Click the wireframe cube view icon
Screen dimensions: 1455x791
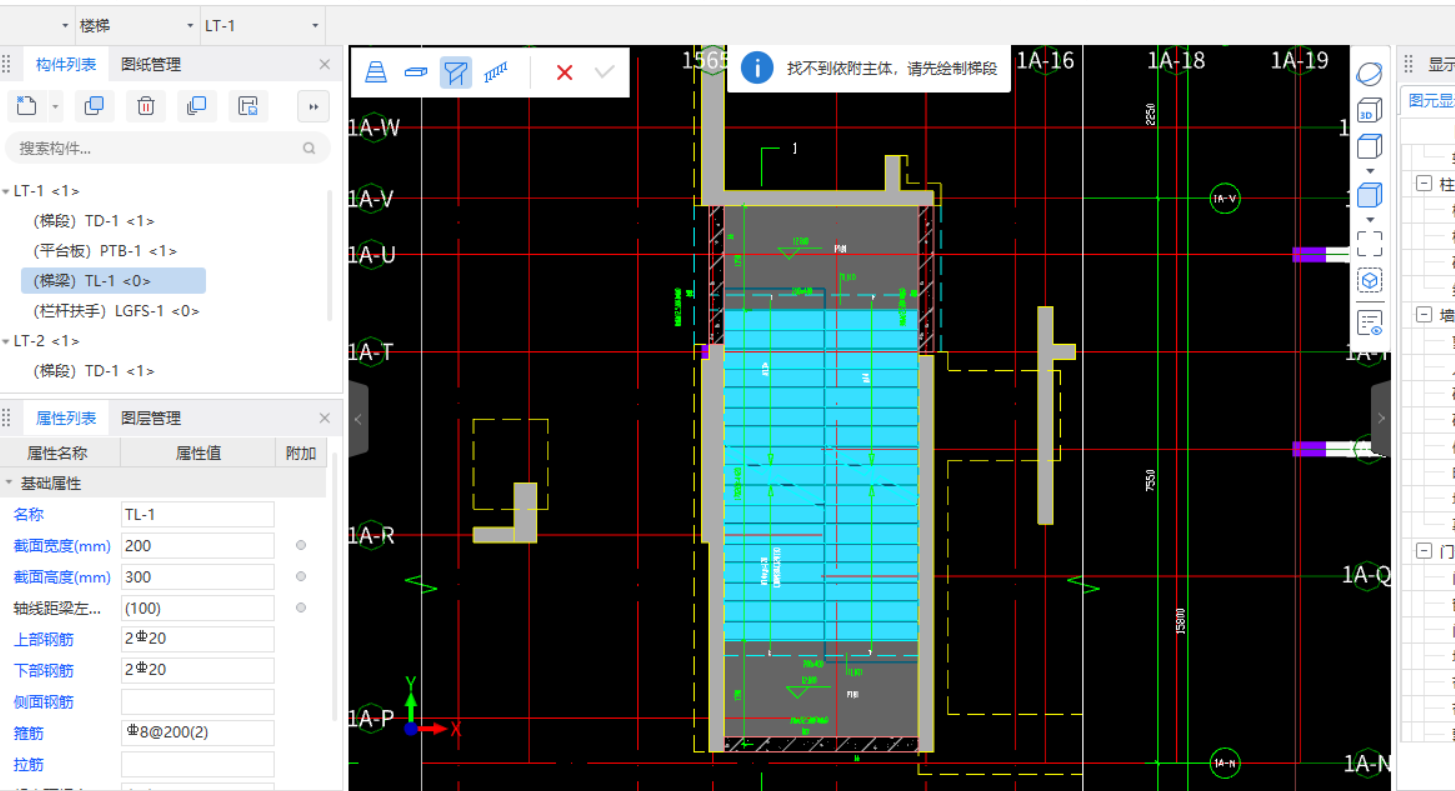(x=1369, y=146)
